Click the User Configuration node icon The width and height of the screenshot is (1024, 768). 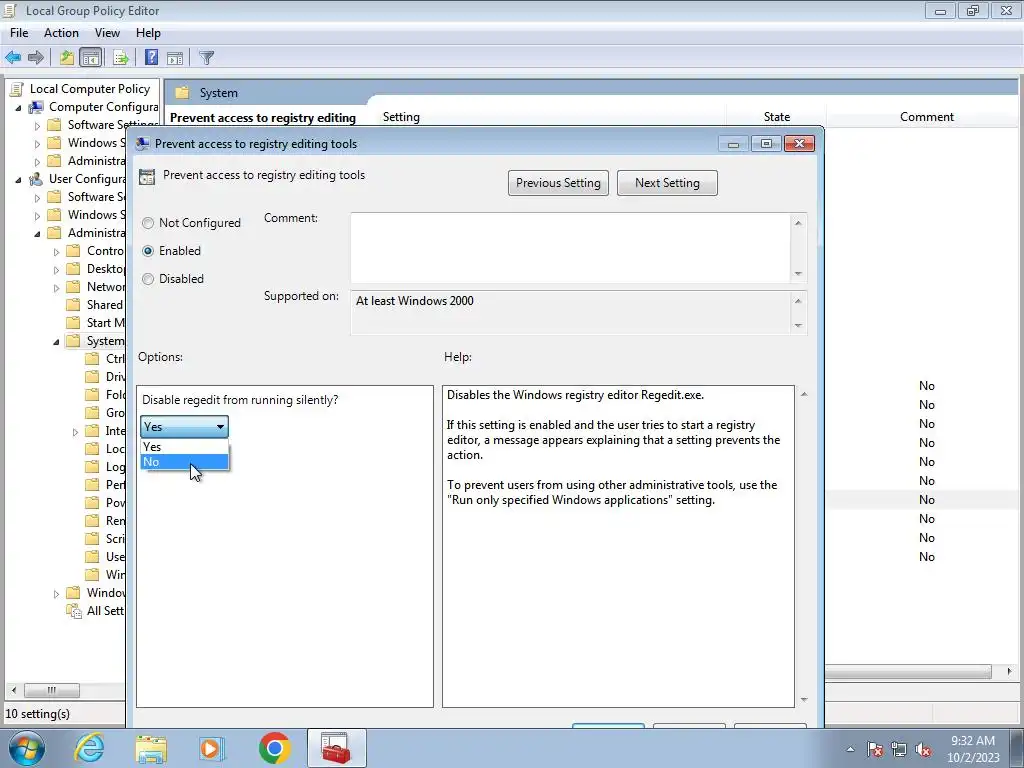[37, 178]
